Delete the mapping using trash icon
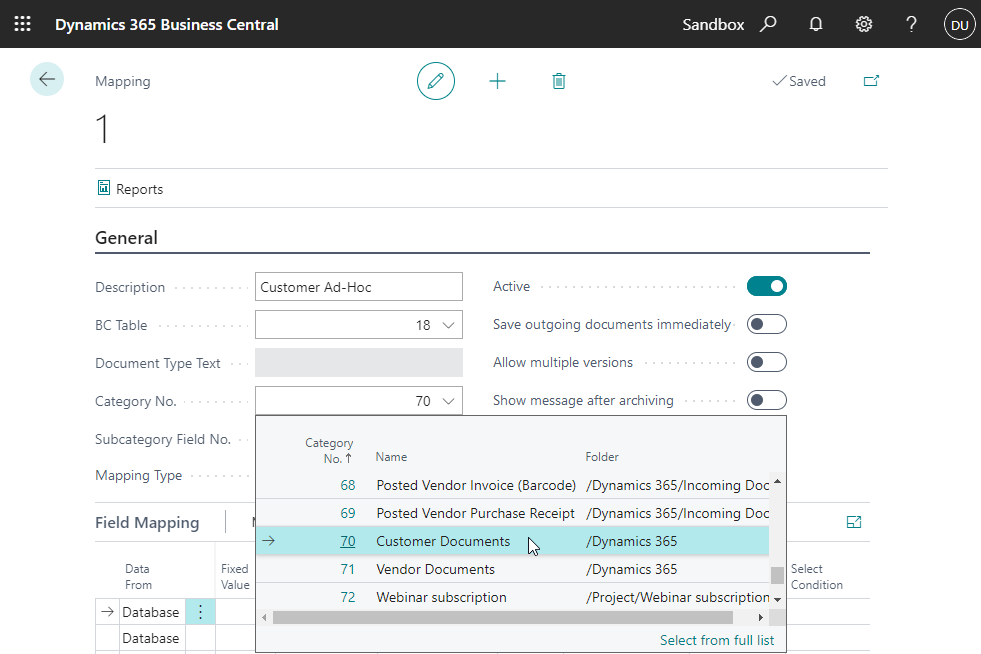Viewport: 981px width, 654px height. coord(559,81)
